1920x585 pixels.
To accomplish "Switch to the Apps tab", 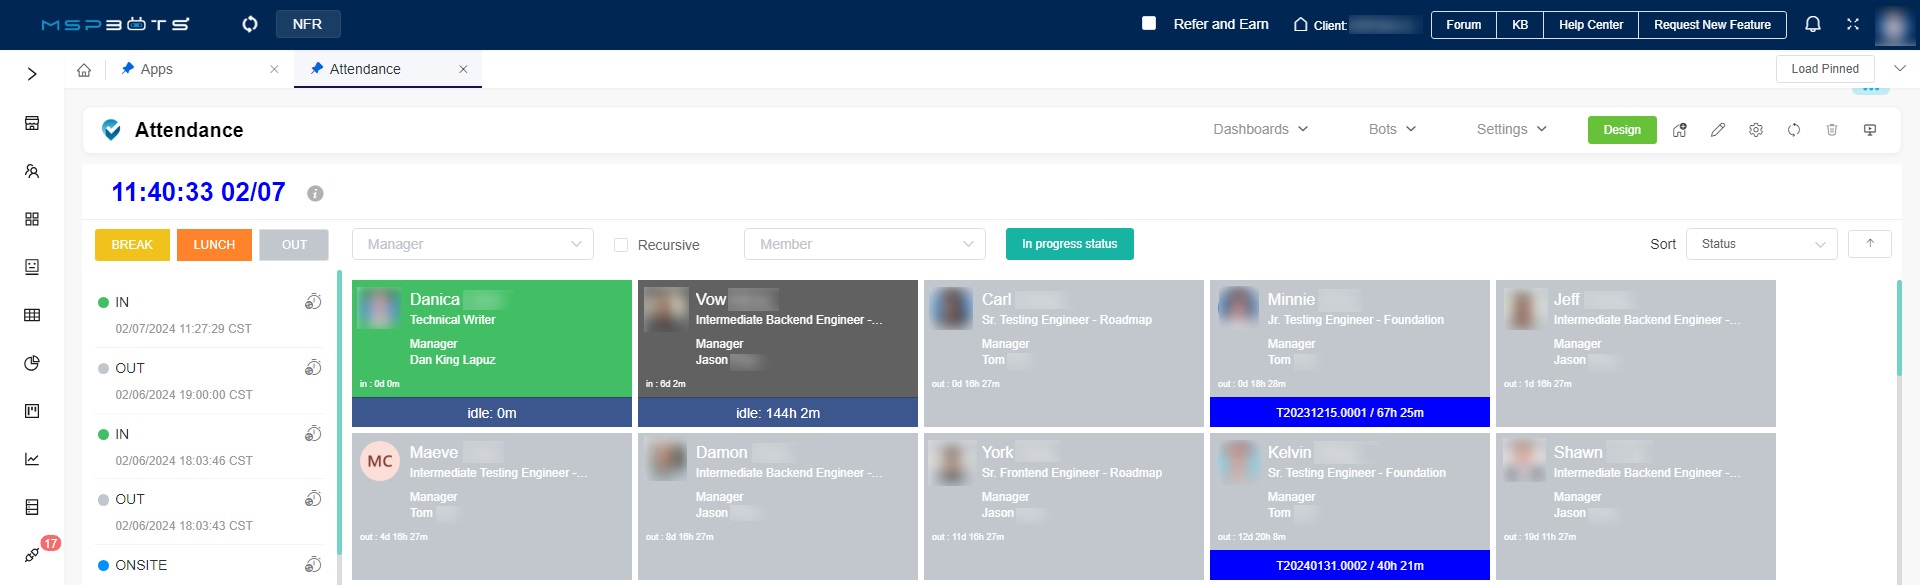I will coord(156,69).
